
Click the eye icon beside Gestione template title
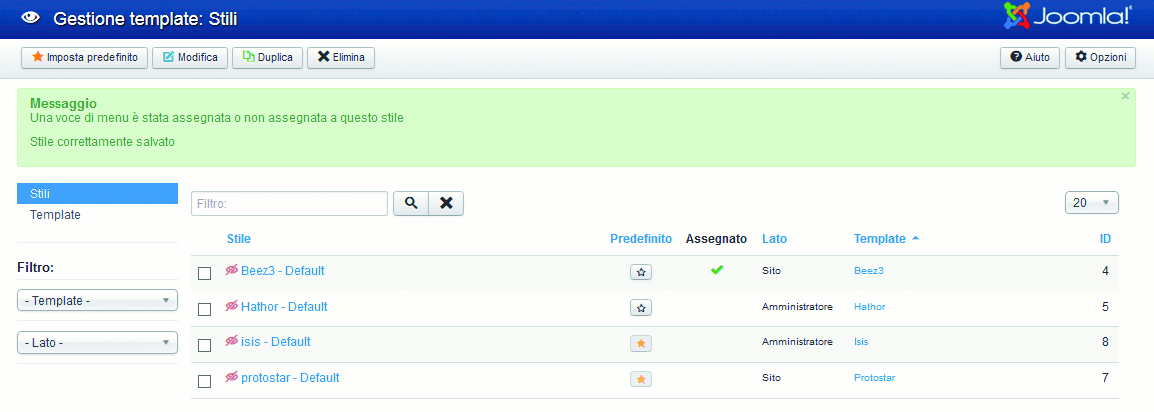[x=30, y=18]
